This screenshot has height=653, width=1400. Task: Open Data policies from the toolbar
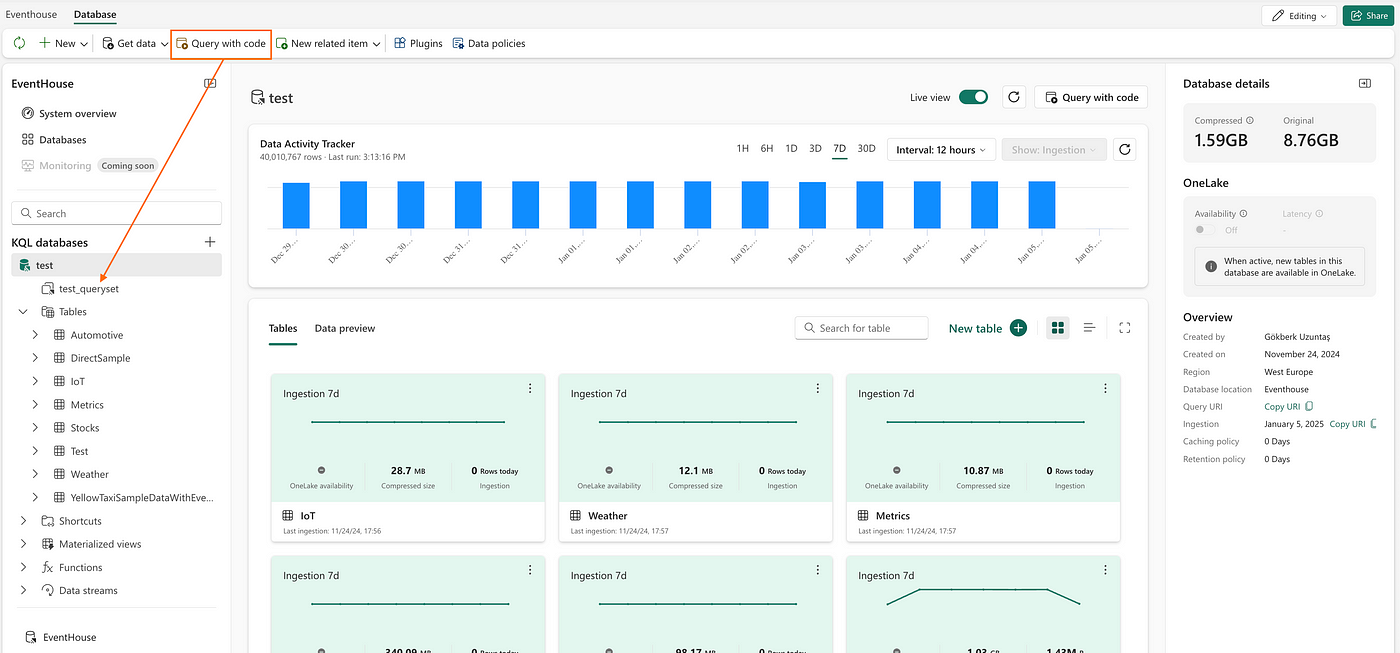tap(488, 44)
